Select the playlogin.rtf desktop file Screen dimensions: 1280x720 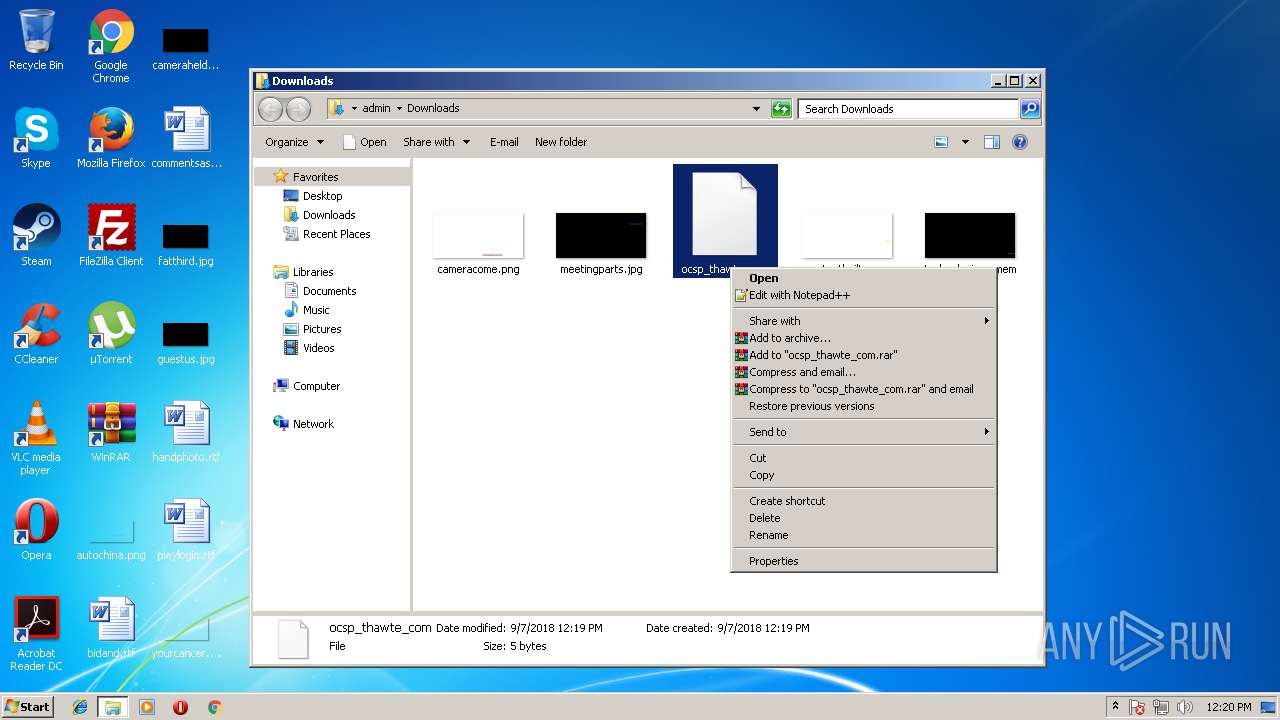point(186,530)
